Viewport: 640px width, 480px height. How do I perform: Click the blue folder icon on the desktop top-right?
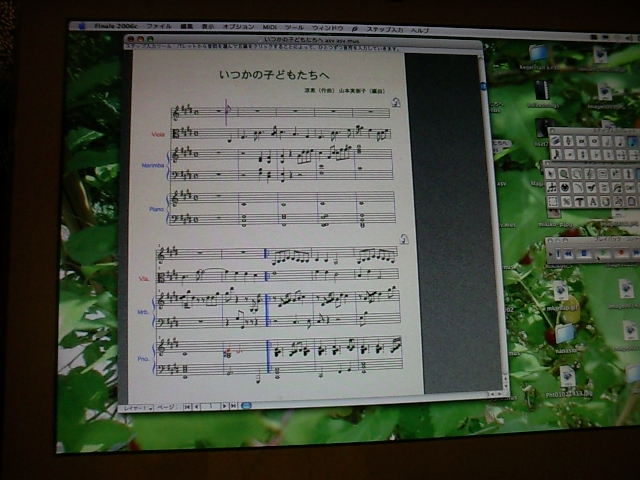(538, 53)
